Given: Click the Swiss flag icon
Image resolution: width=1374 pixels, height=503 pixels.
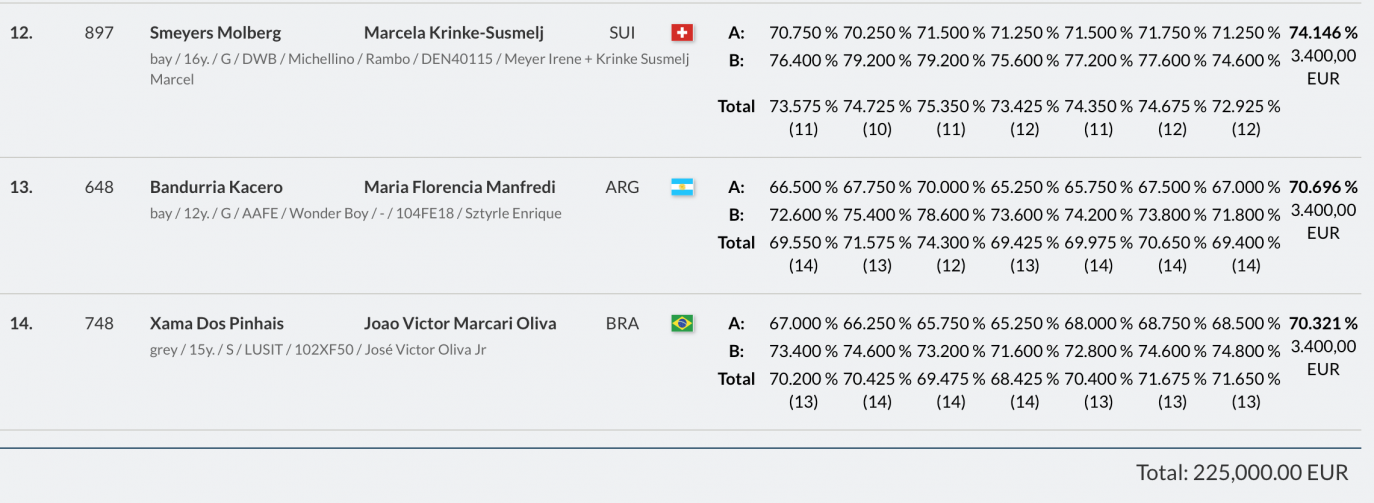Looking at the screenshot, I should [x=683, y=33].
